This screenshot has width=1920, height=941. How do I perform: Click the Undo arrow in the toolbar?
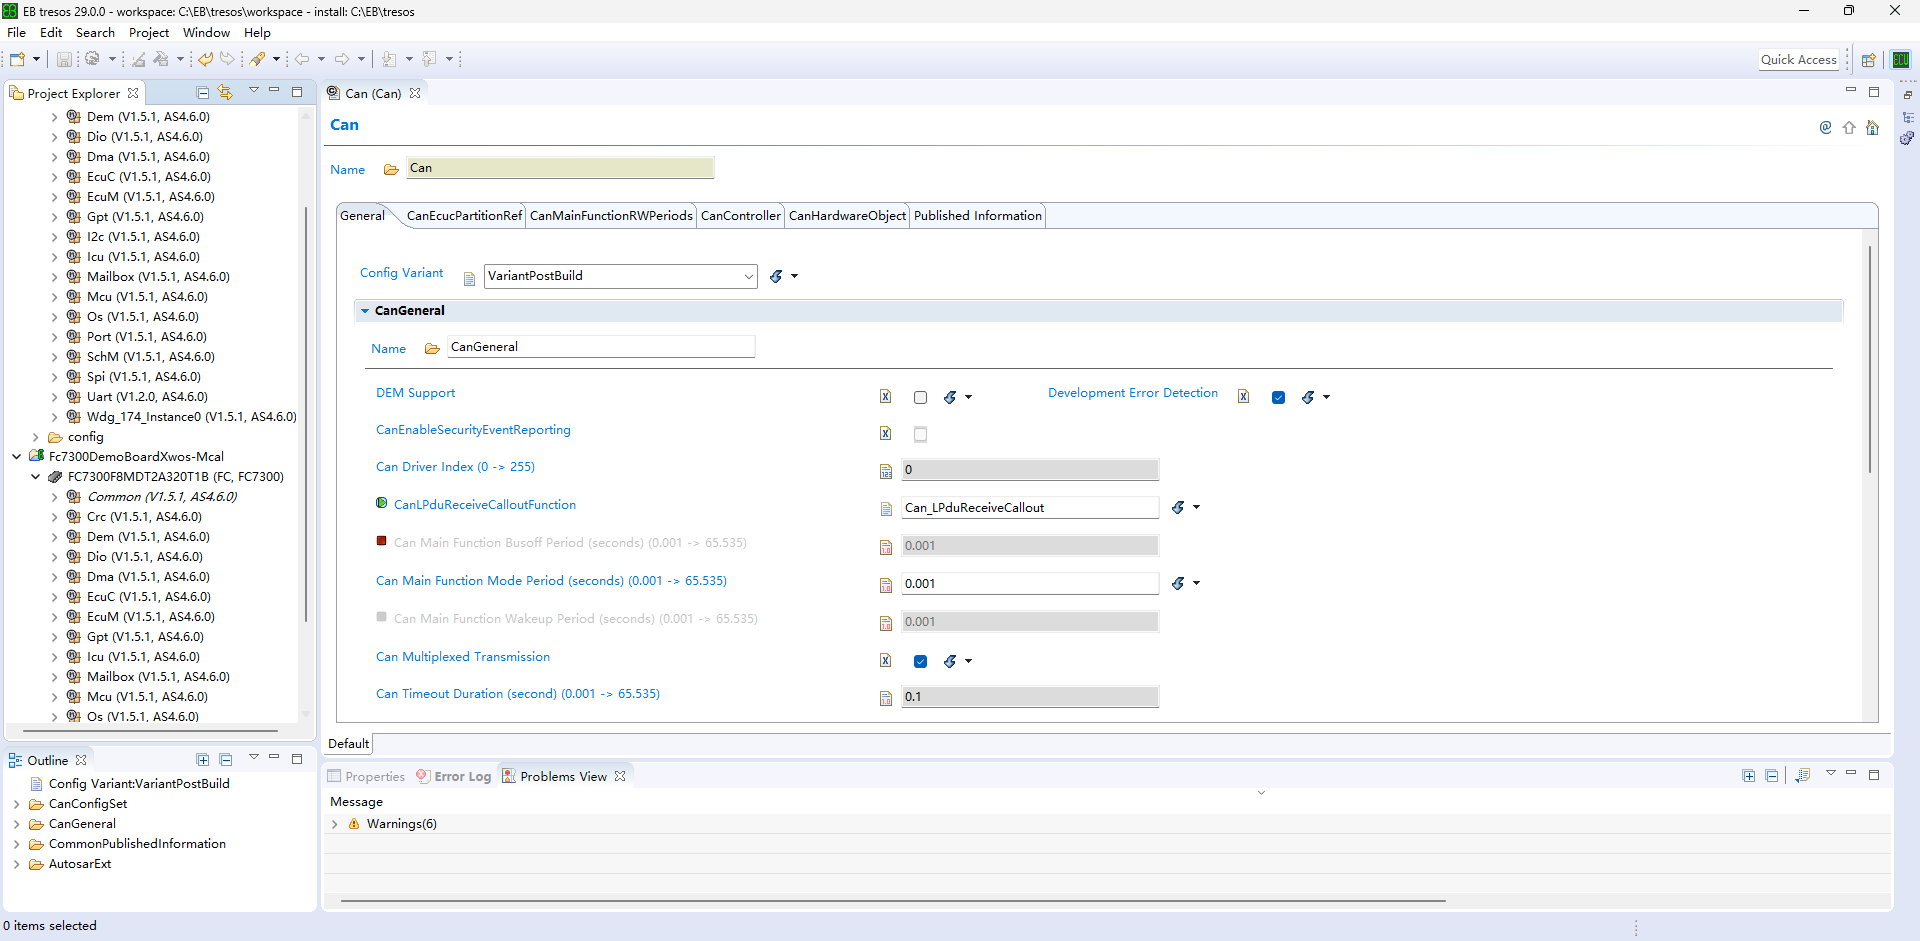205,59
